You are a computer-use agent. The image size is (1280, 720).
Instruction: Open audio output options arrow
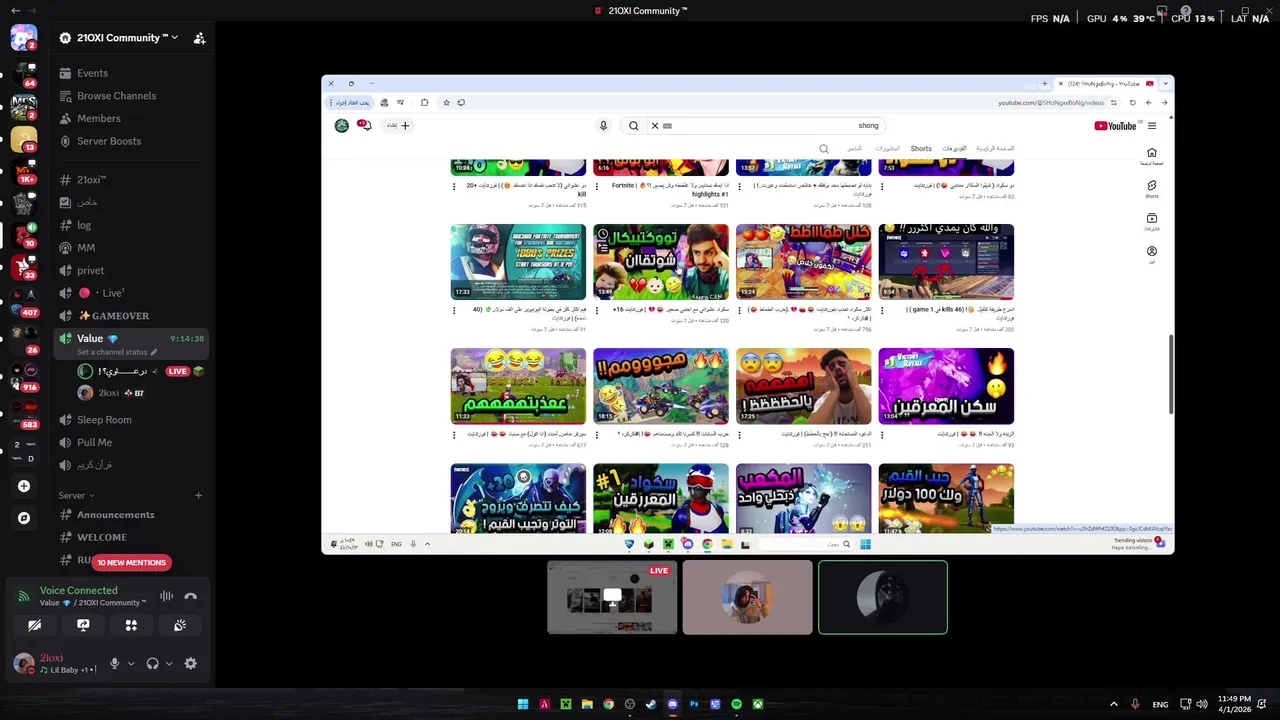169,663
